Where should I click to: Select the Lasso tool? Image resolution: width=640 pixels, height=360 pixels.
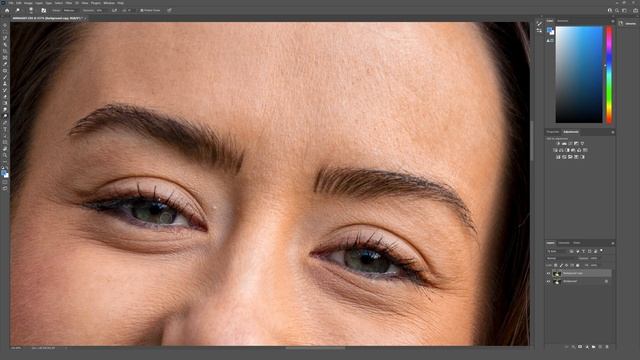(5, 38)
